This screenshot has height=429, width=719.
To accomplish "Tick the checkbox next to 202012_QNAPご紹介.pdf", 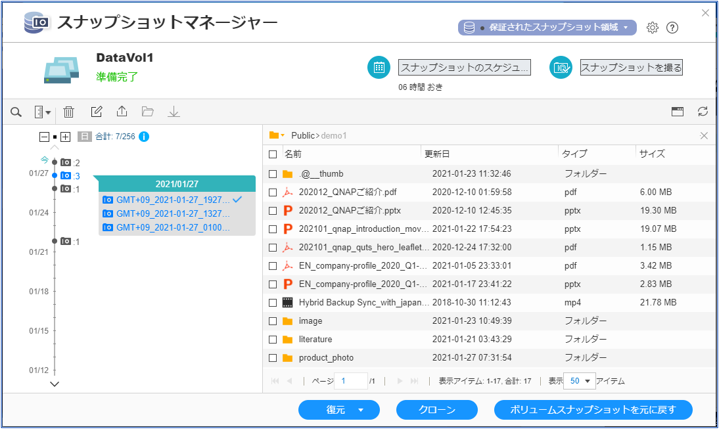I will click(273, 191).
